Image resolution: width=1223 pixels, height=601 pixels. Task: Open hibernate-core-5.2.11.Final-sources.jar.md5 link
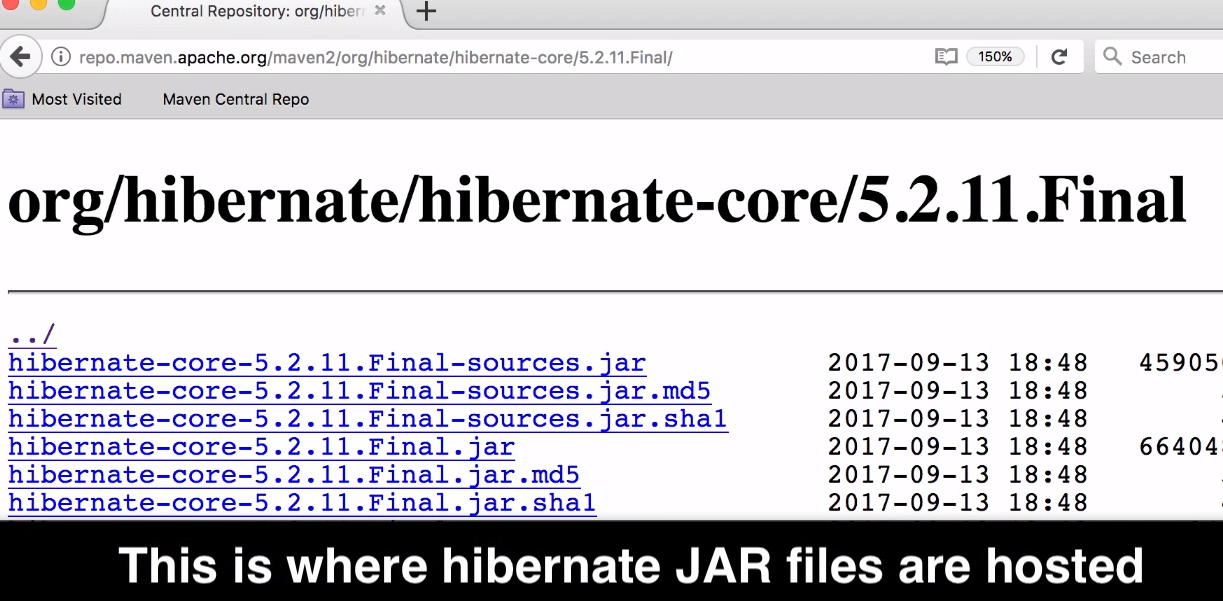pos(359,391)
